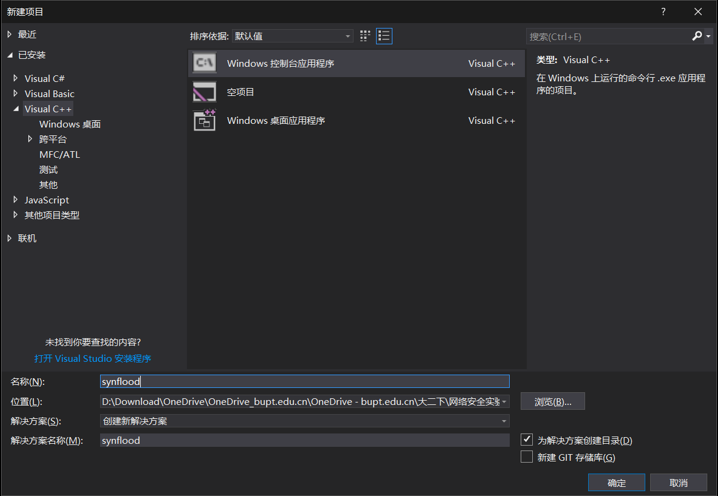Select the Visual C++ tree item
The image size is (718, 496).
48,109
